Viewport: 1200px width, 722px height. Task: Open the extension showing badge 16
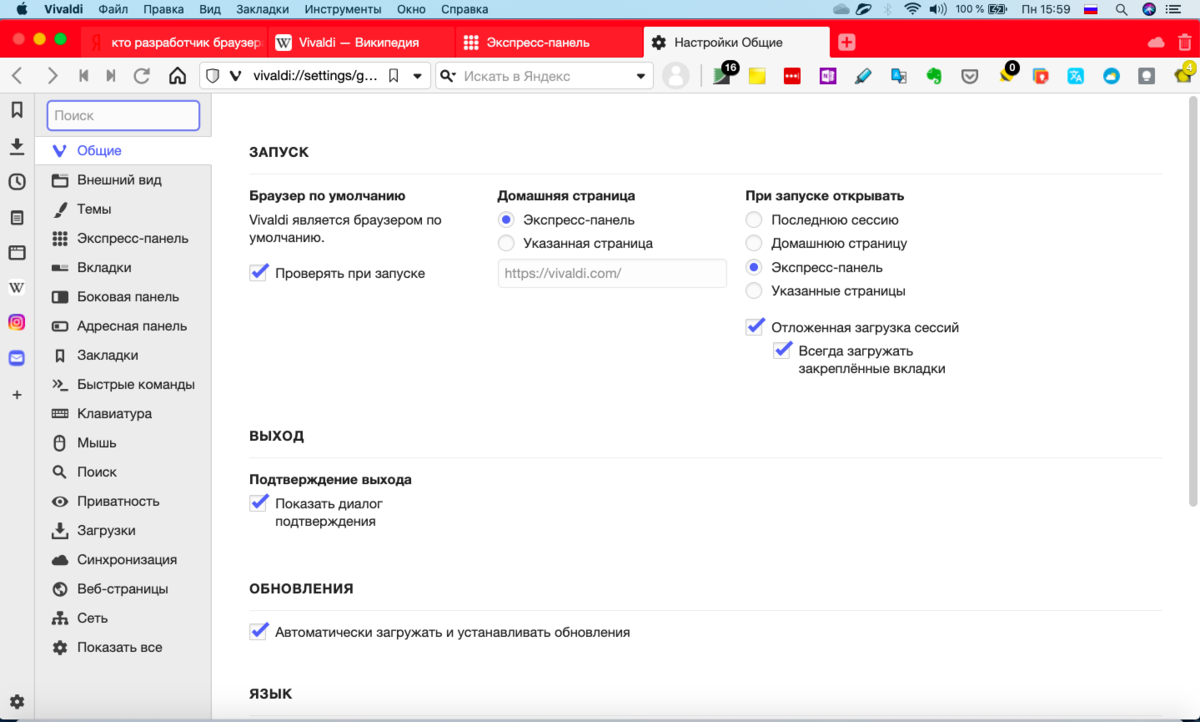(722, 76)
